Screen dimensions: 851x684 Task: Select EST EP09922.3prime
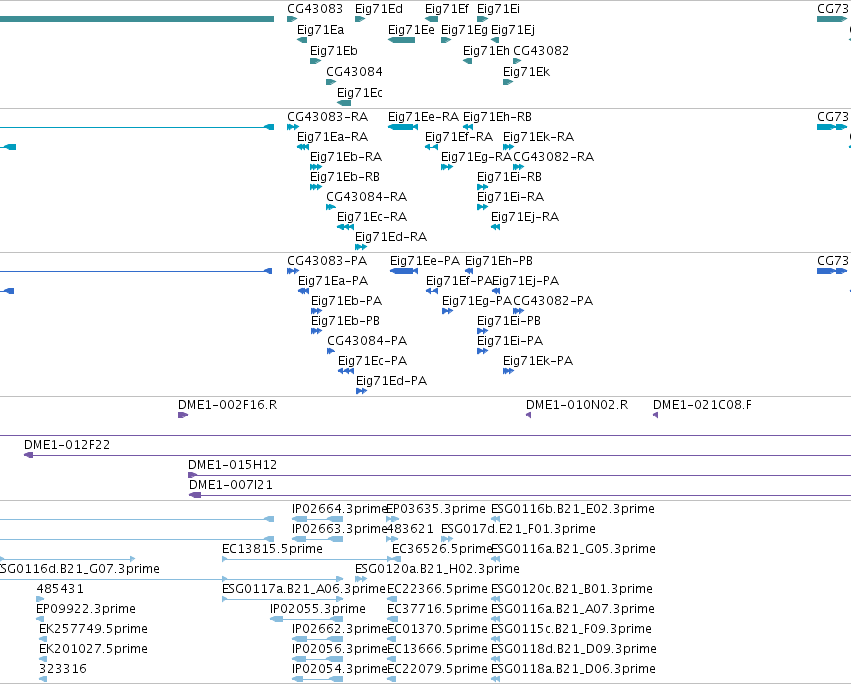[86, 609]
